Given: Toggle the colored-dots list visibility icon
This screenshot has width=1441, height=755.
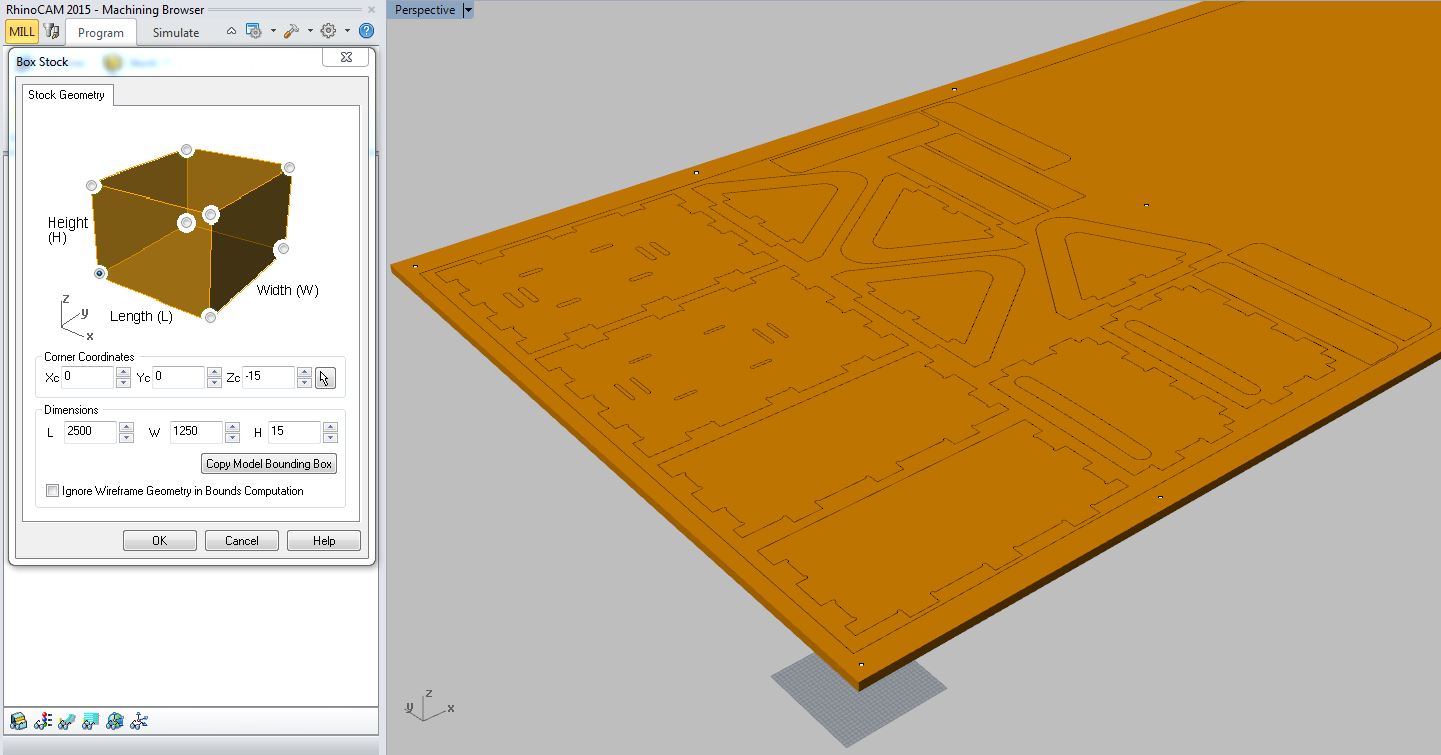Looking at the screenshot, I should (x=43, y=720).
